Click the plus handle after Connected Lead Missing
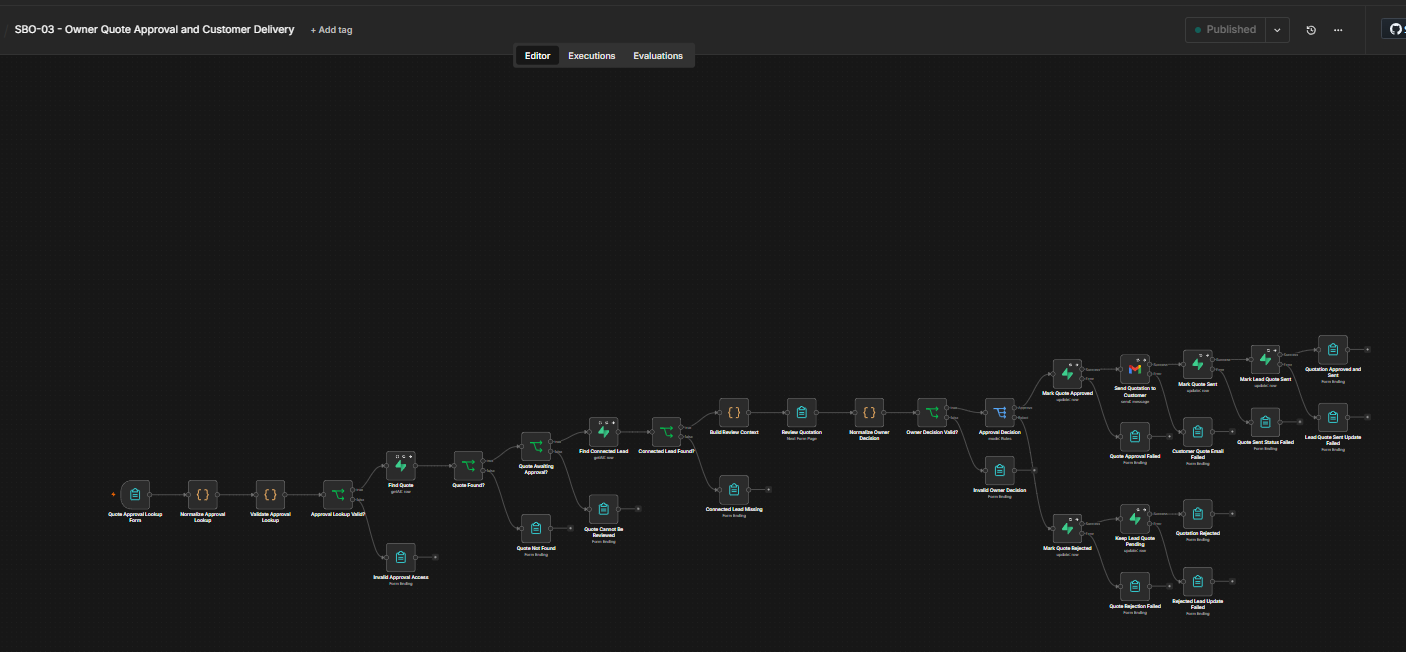The width and height of the screenshot is (1406, 652). click(768, 490)
